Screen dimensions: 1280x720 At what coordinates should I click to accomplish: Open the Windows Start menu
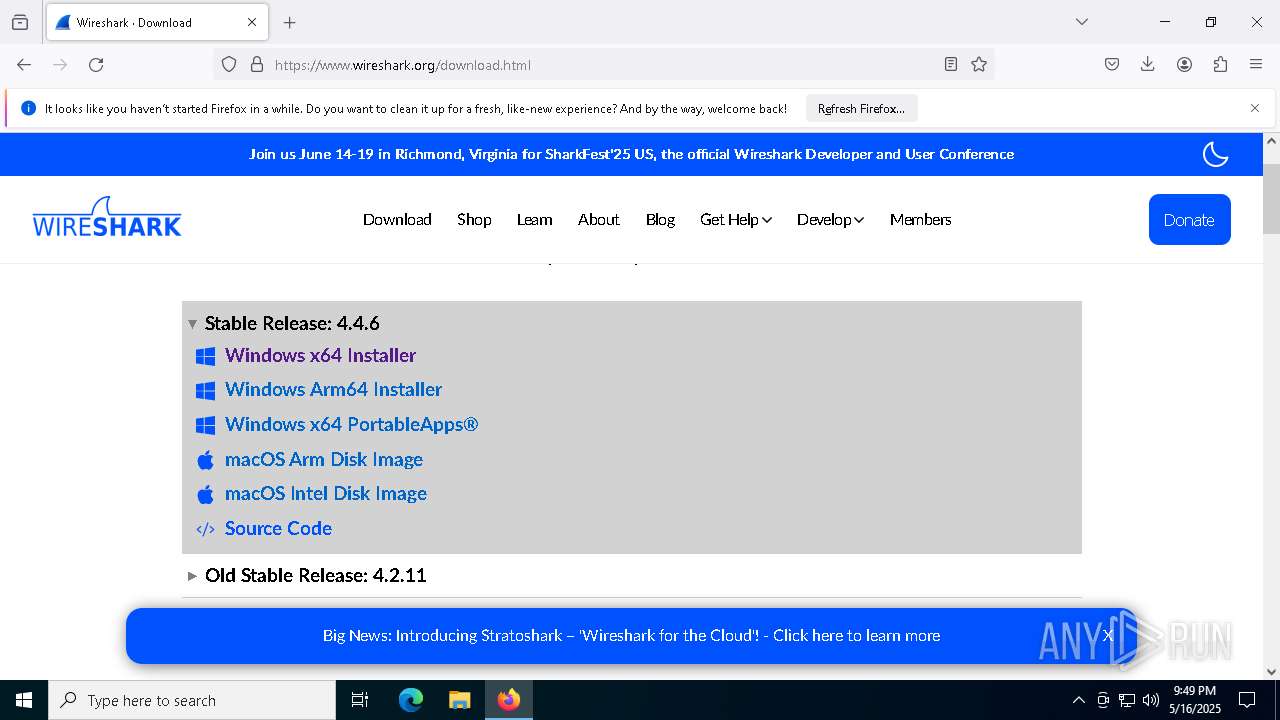click(x=24, y=700)
